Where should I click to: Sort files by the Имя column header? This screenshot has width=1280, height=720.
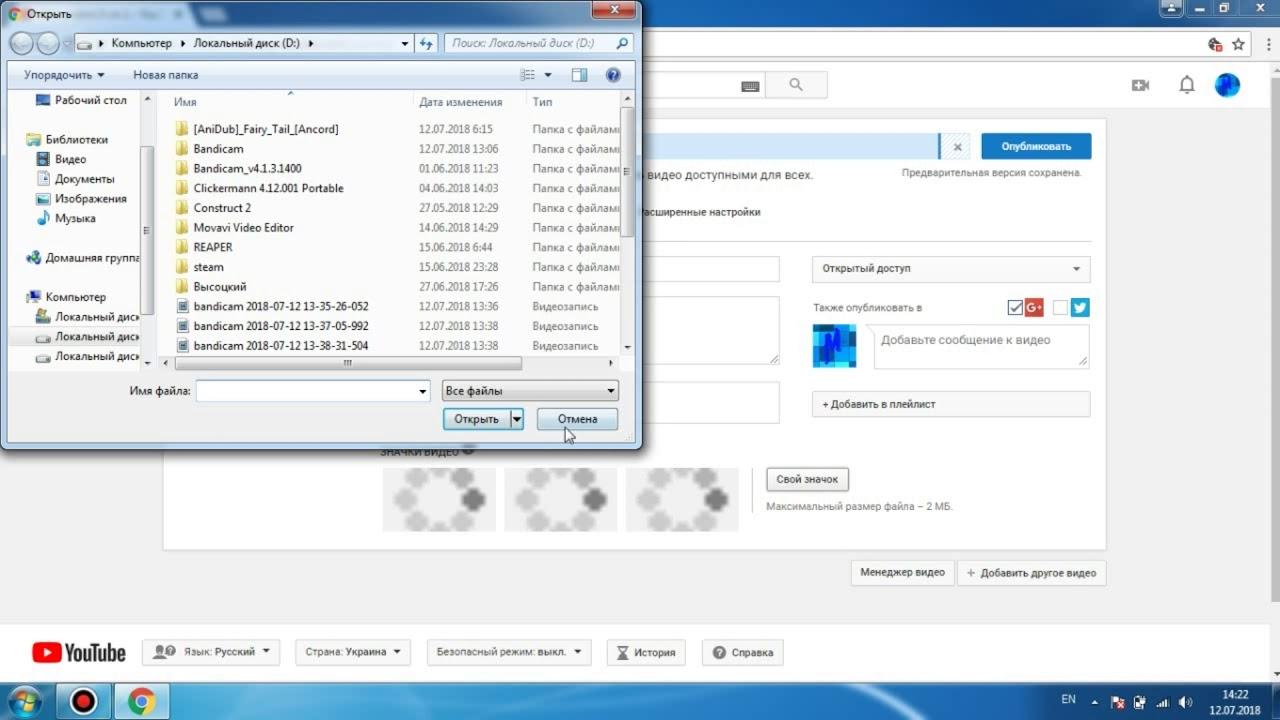[185, 102]
